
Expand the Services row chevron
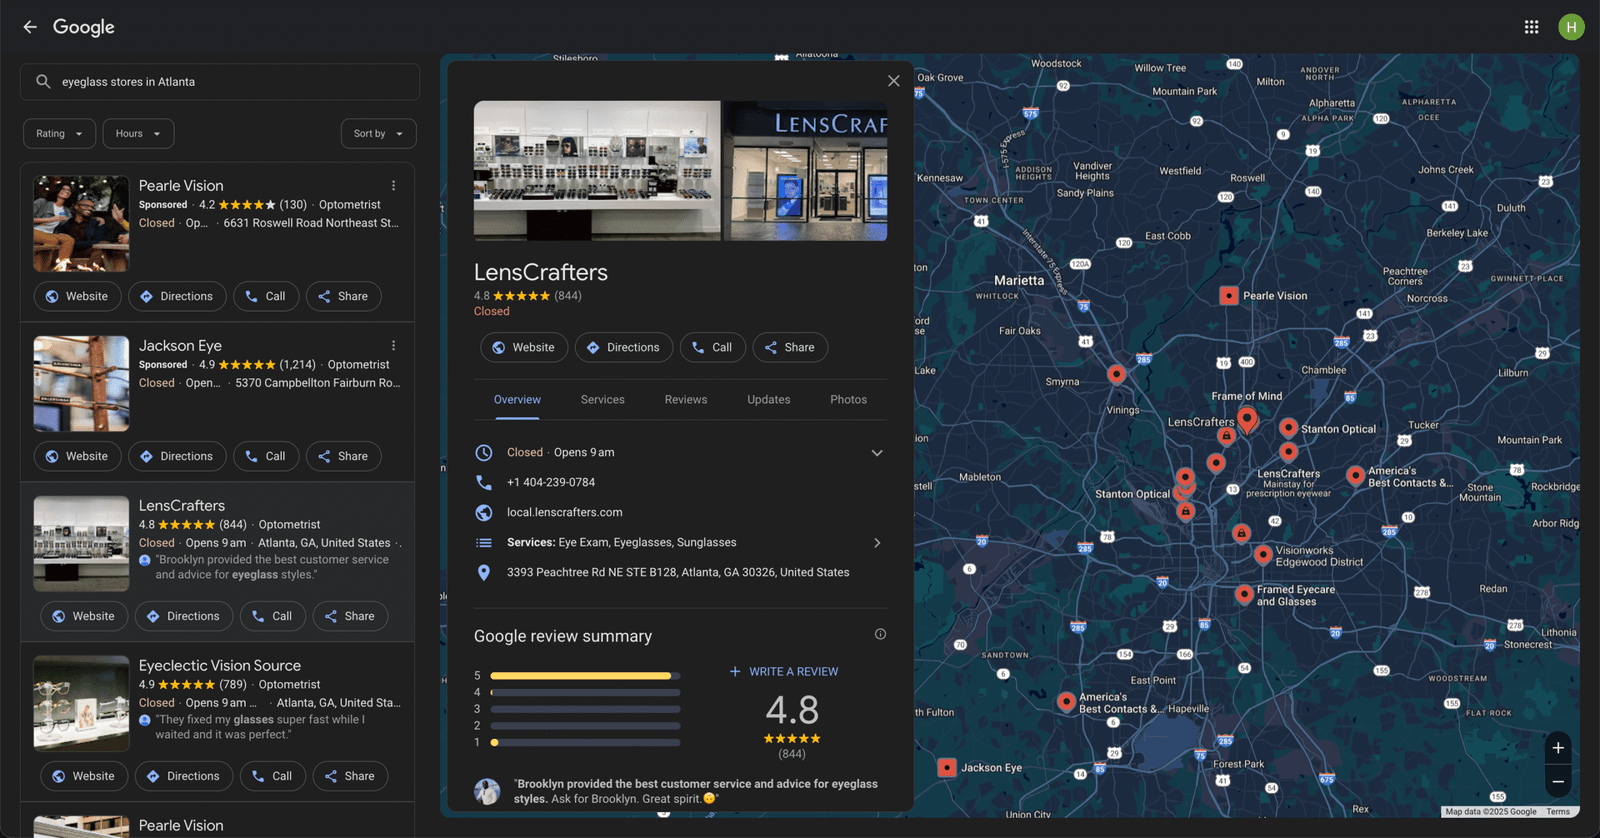pos(877,543)
